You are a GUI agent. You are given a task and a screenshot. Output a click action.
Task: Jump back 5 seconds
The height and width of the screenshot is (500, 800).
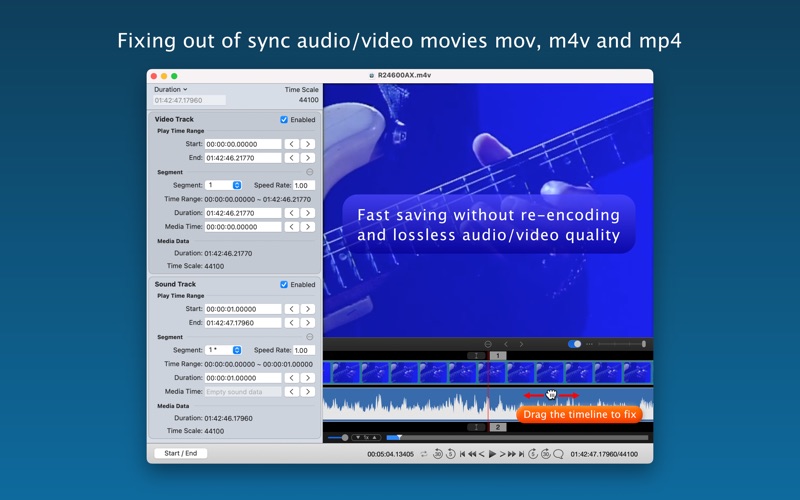(451, 454)
